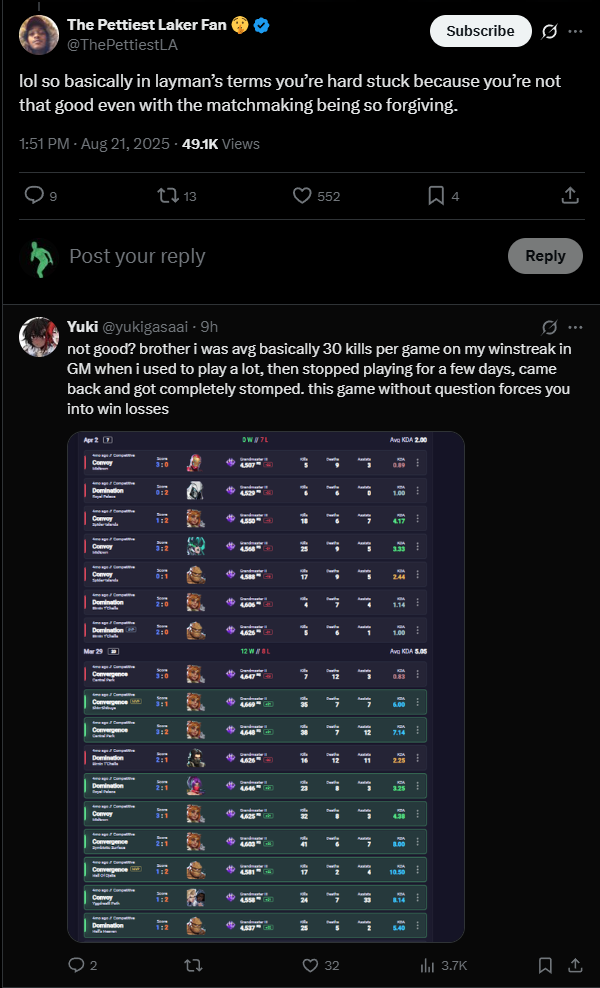This screenshot has width=600, height=988.
Task: Repost Yuki's reply
Action: point(195,965)
